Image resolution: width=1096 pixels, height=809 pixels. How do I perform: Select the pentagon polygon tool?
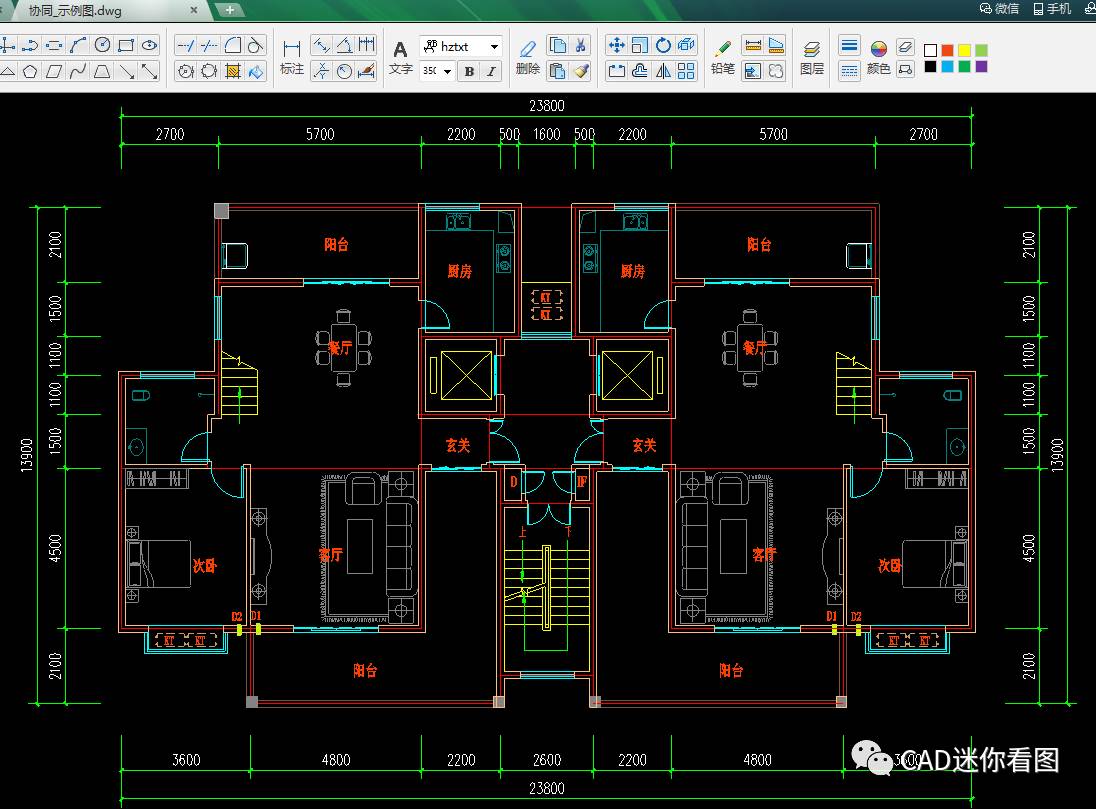pos(30,71)
